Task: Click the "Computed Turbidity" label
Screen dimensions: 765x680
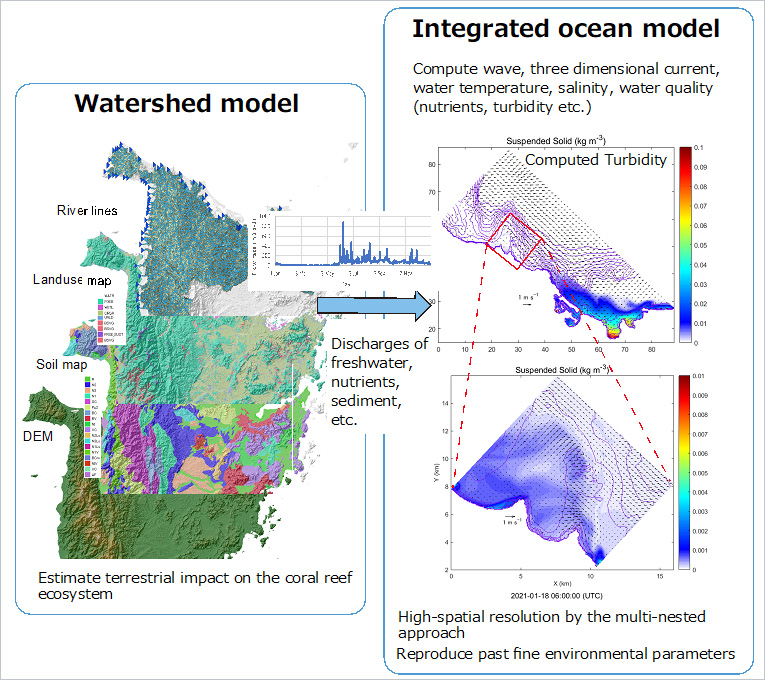Action: [596, 160]
